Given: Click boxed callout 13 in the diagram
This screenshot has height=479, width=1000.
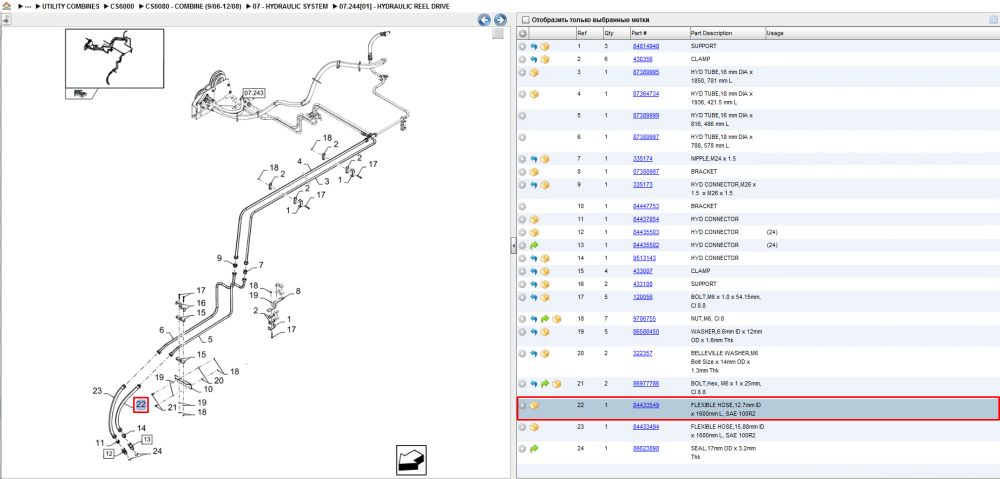Looking at the screenshot, I should 147,439.
